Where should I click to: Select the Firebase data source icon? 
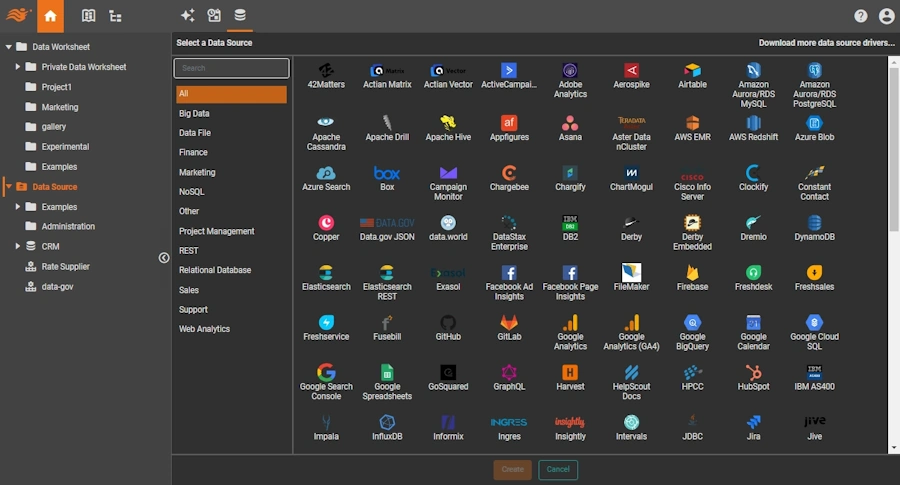point(692,273)
